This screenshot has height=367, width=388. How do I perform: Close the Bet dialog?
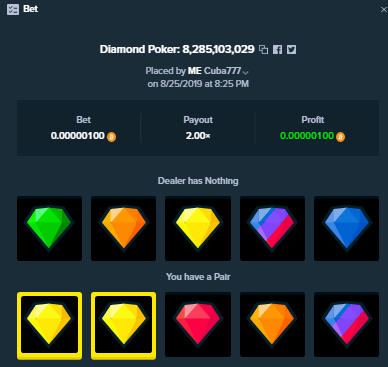[384, 10]
